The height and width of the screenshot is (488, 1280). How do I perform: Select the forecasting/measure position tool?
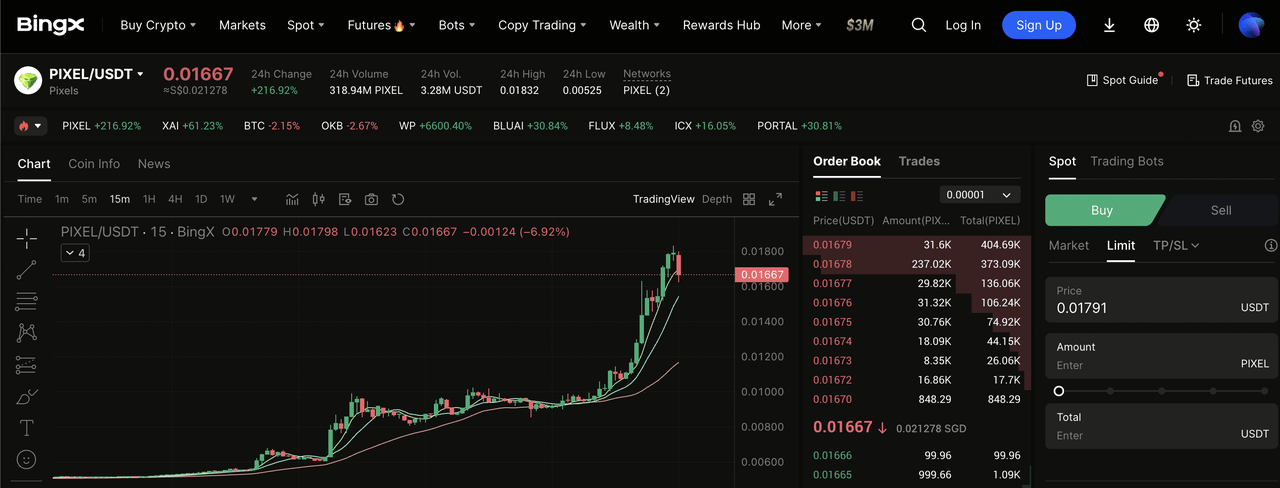(27, 364)
